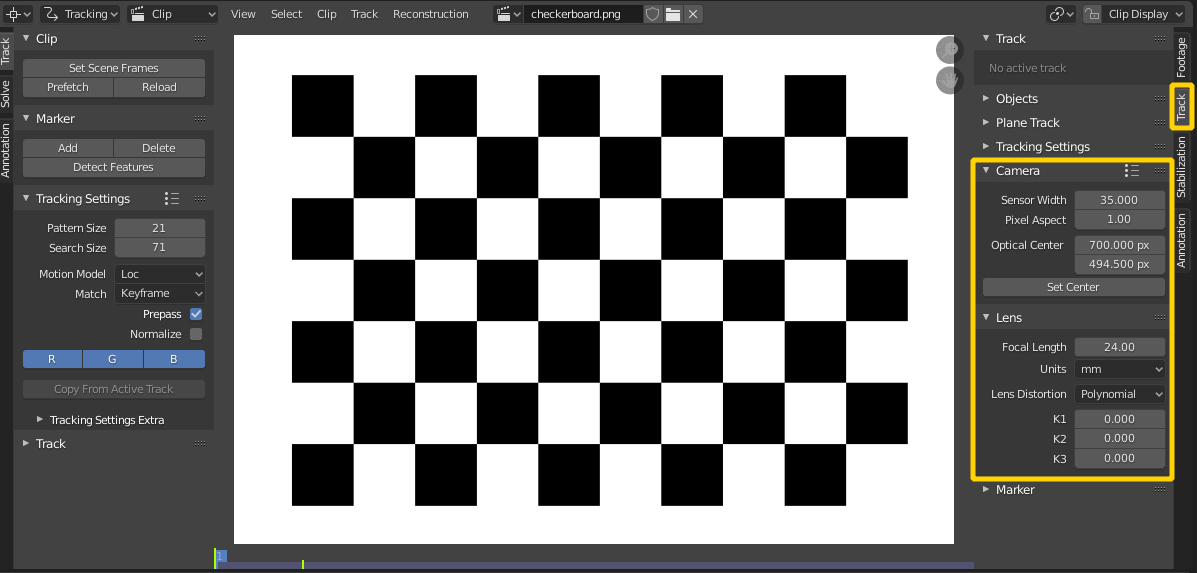
Task: Open the editor type selector icon
Action: coord(18,14)
